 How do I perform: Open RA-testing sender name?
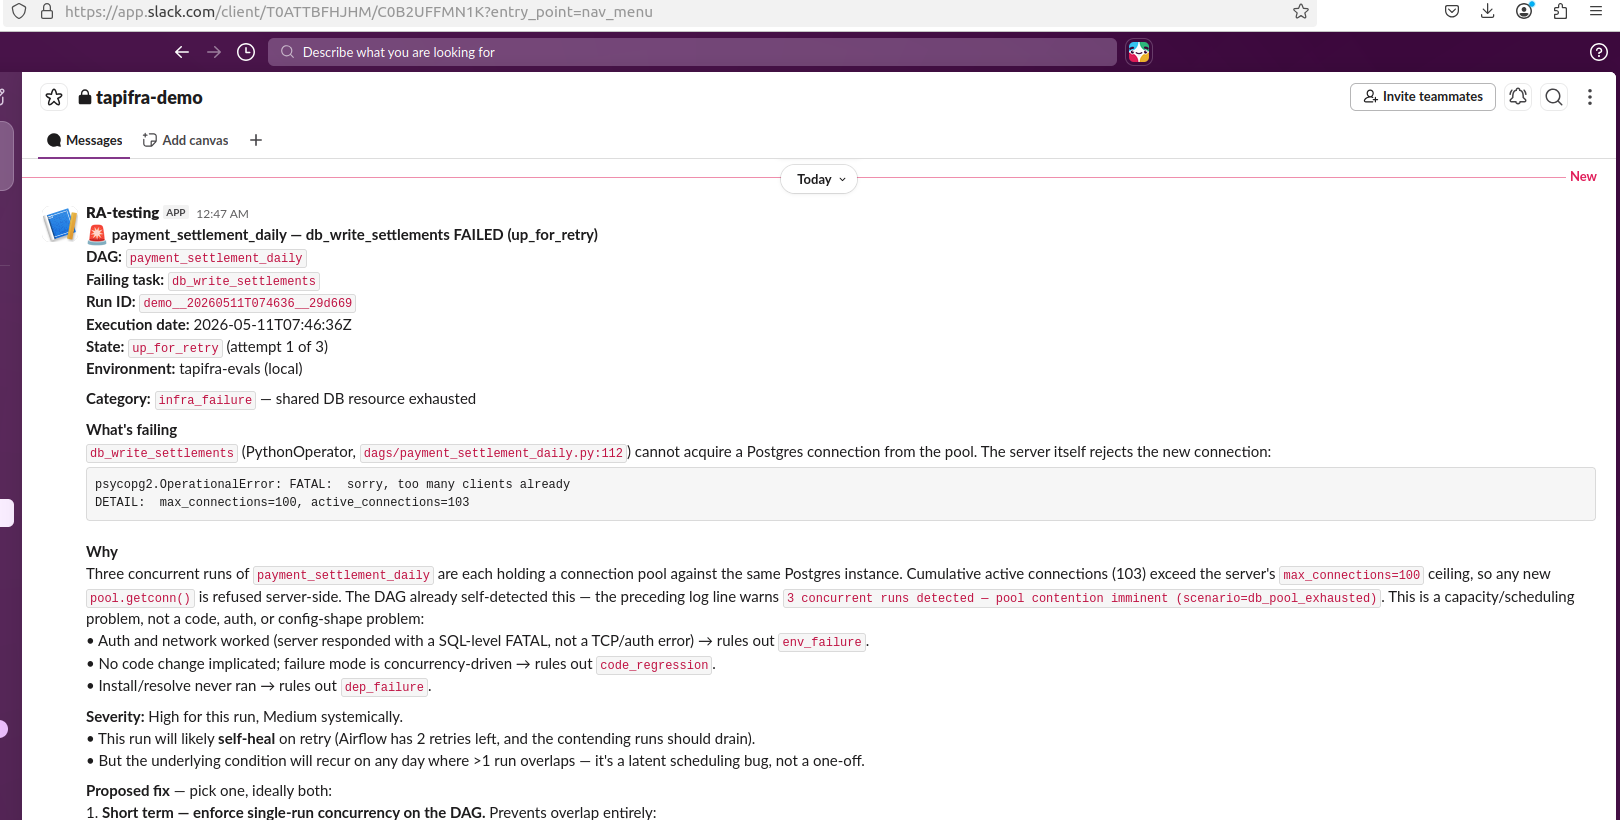click(x=122, y=213)
